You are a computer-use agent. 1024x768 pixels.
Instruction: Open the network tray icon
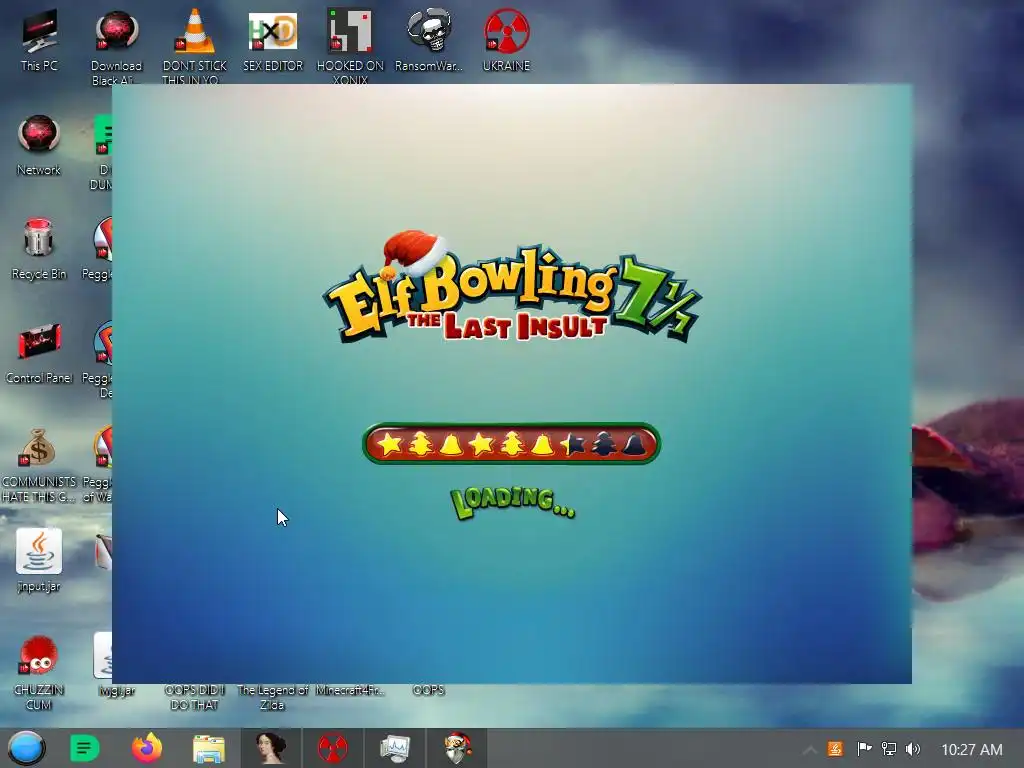point(889,749)
